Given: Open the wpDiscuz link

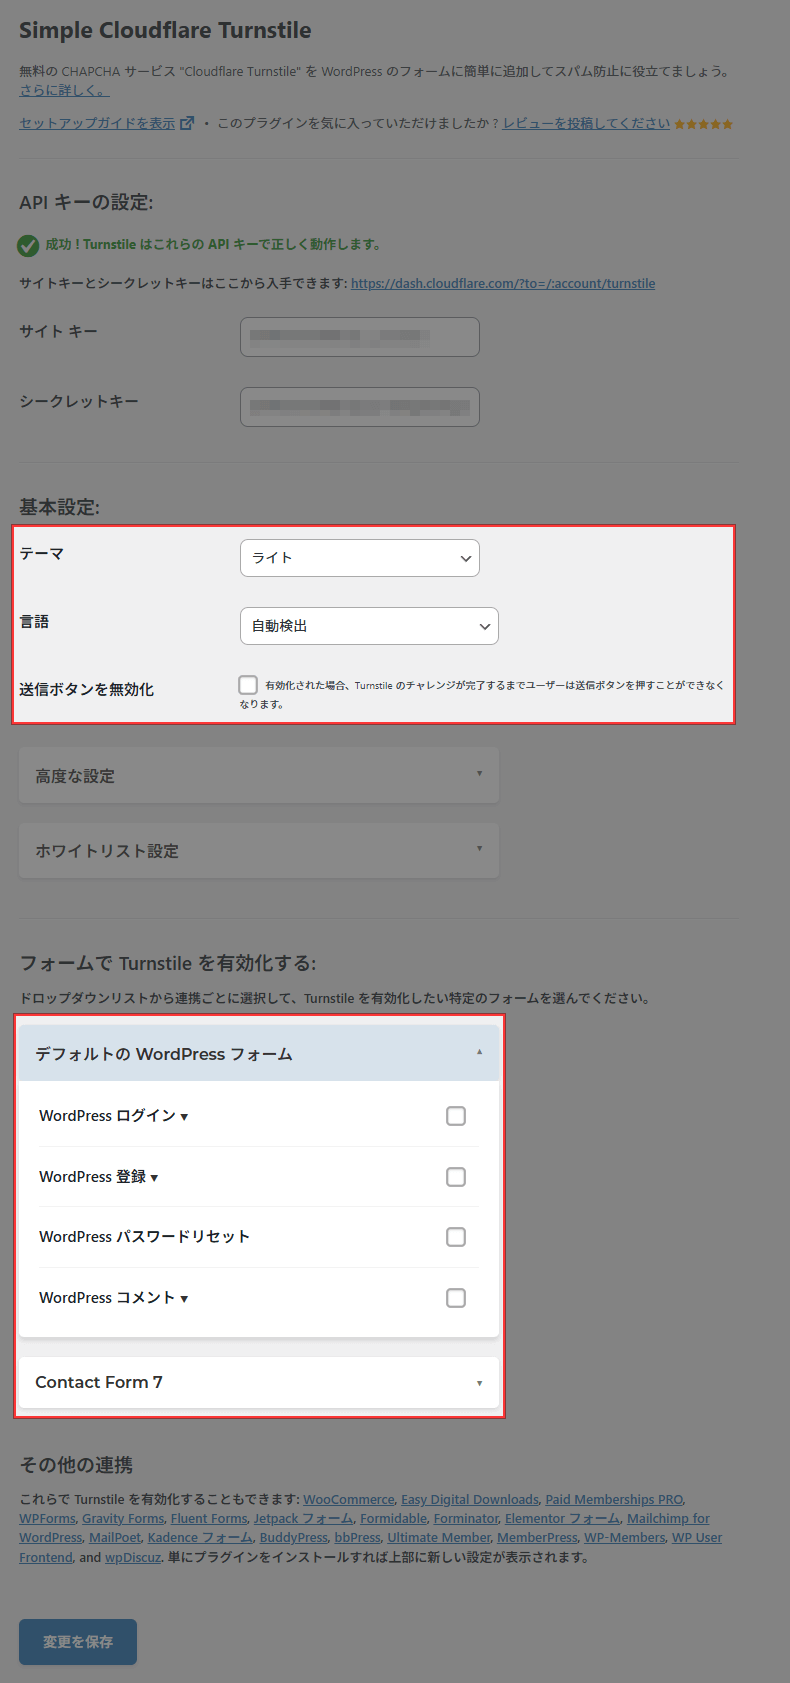Looking at the screenshot, I should coord(133,1557).
